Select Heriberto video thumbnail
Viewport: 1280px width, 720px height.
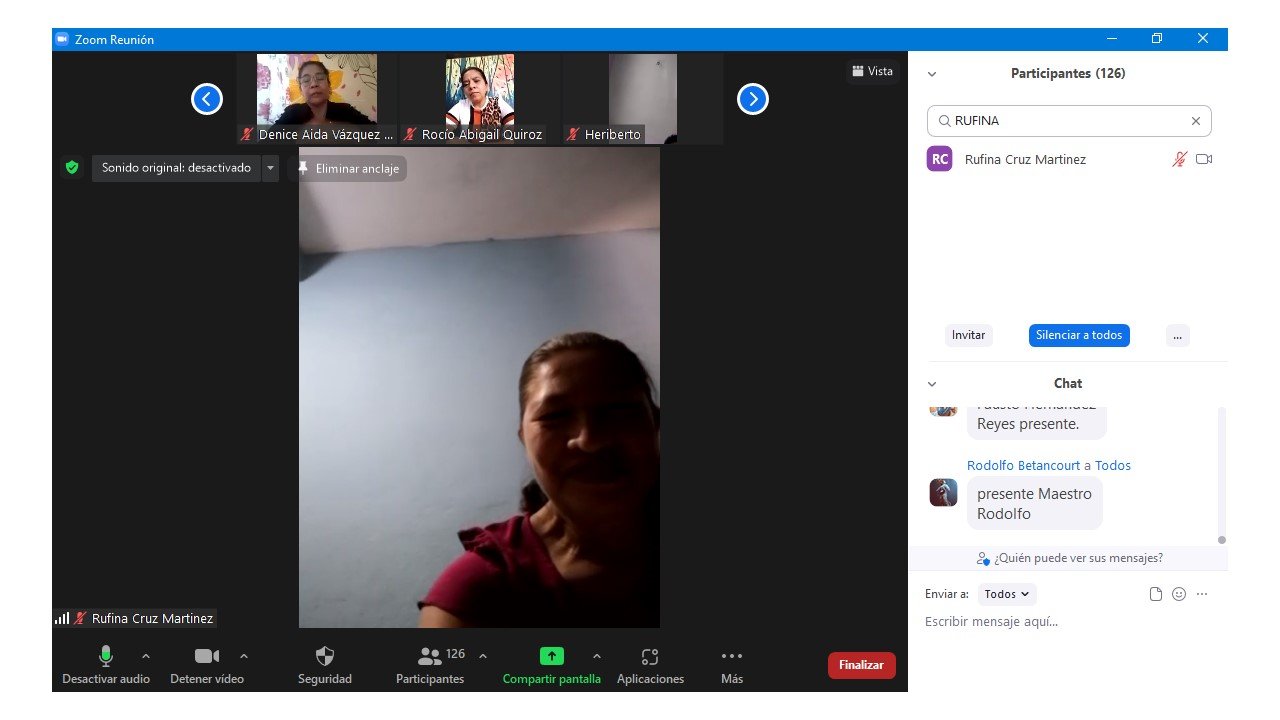pyautogui.click(x=643, y=99)
